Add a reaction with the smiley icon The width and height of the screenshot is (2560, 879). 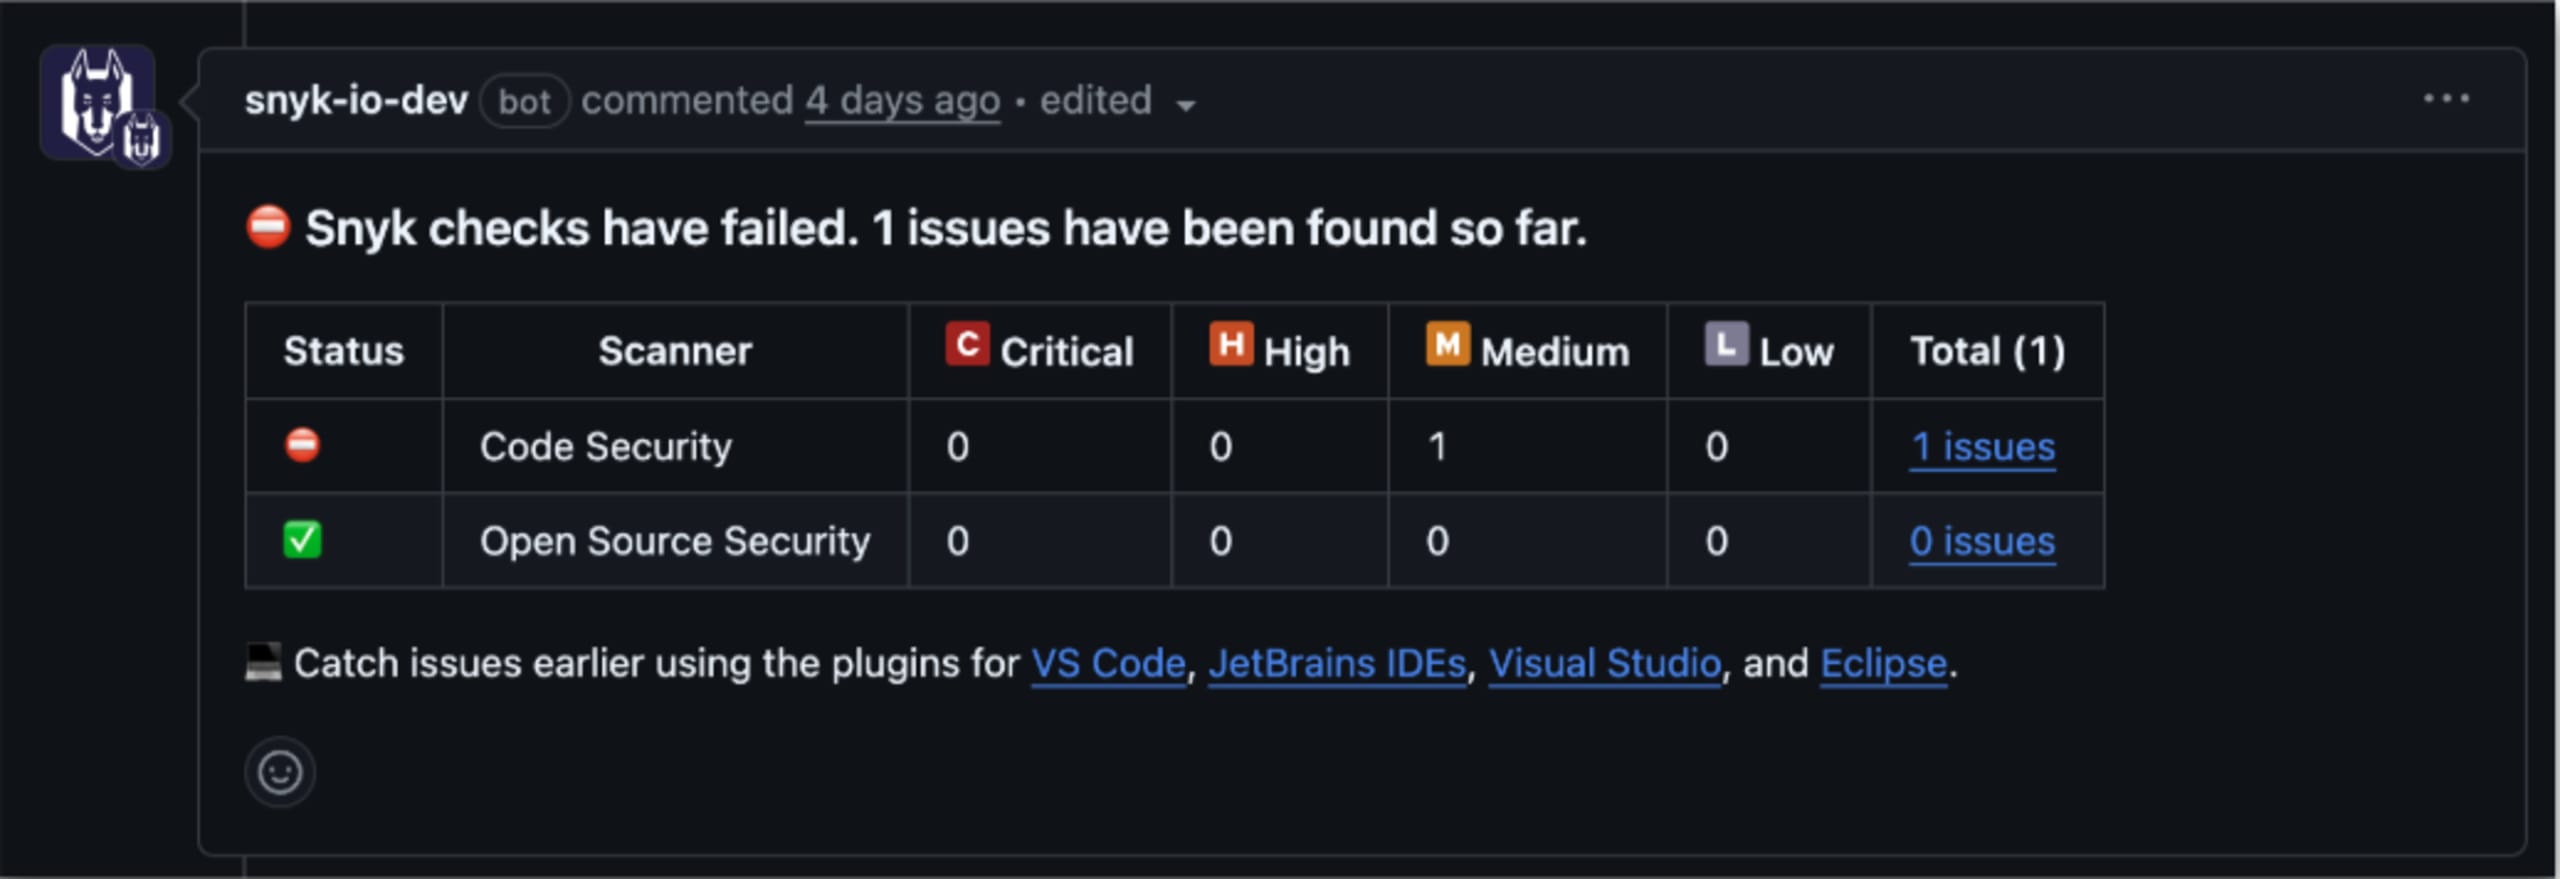click(x=280, y=772)
